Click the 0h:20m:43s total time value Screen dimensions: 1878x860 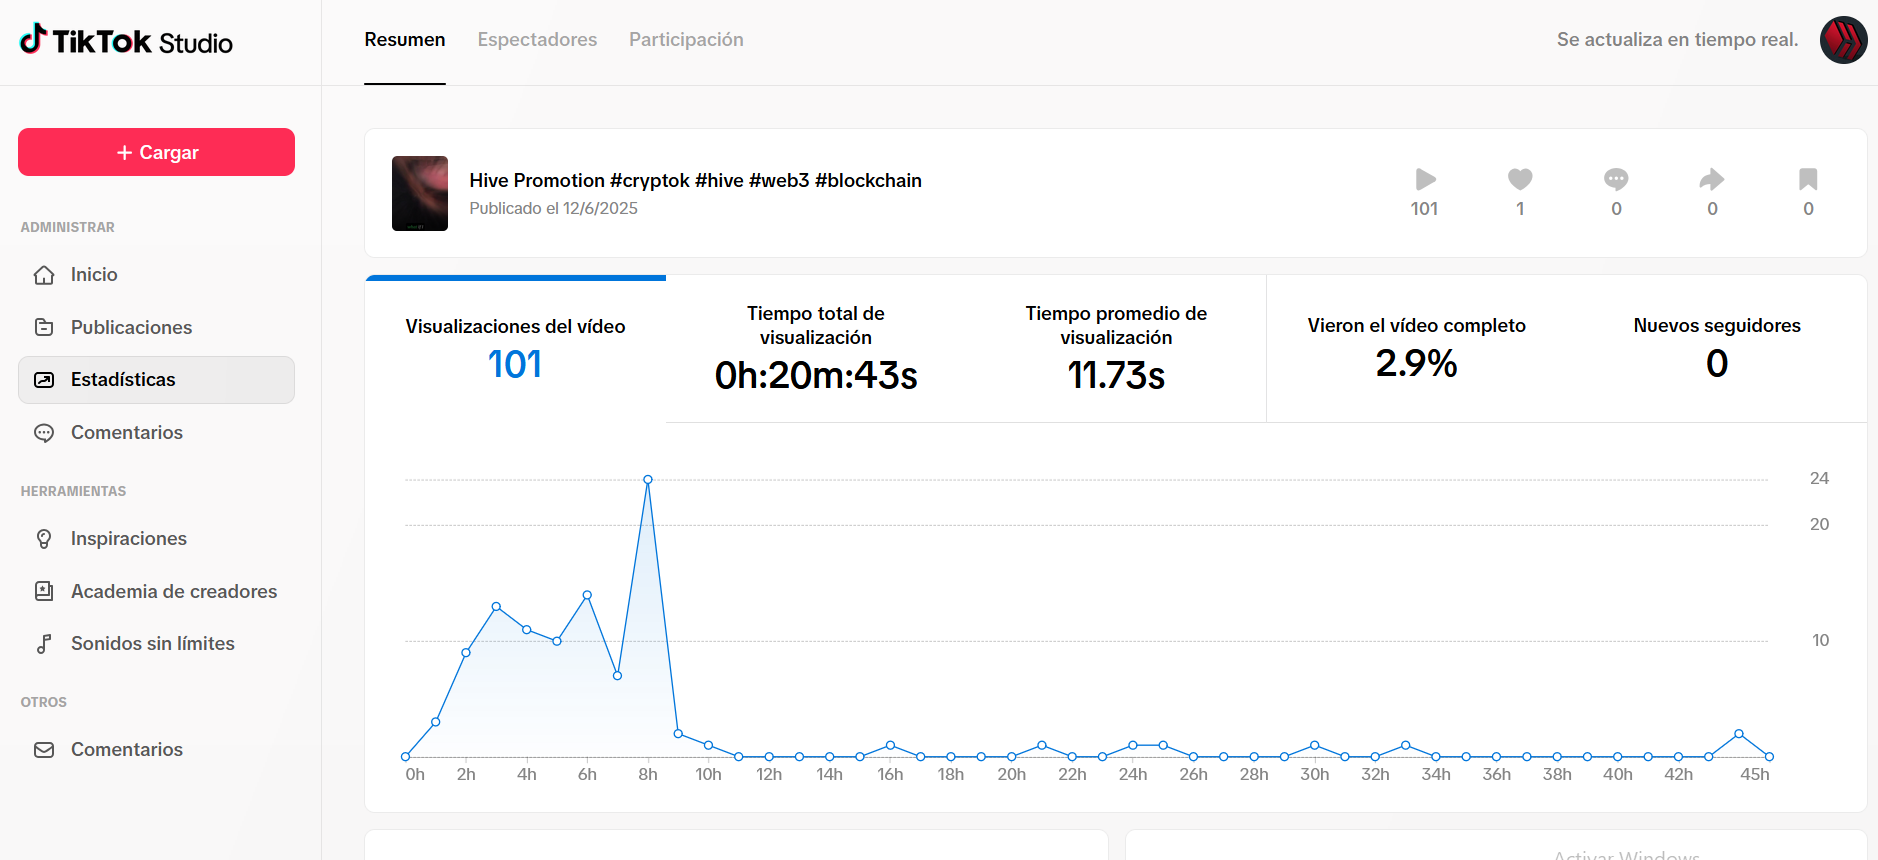click(x=816, y=376)
